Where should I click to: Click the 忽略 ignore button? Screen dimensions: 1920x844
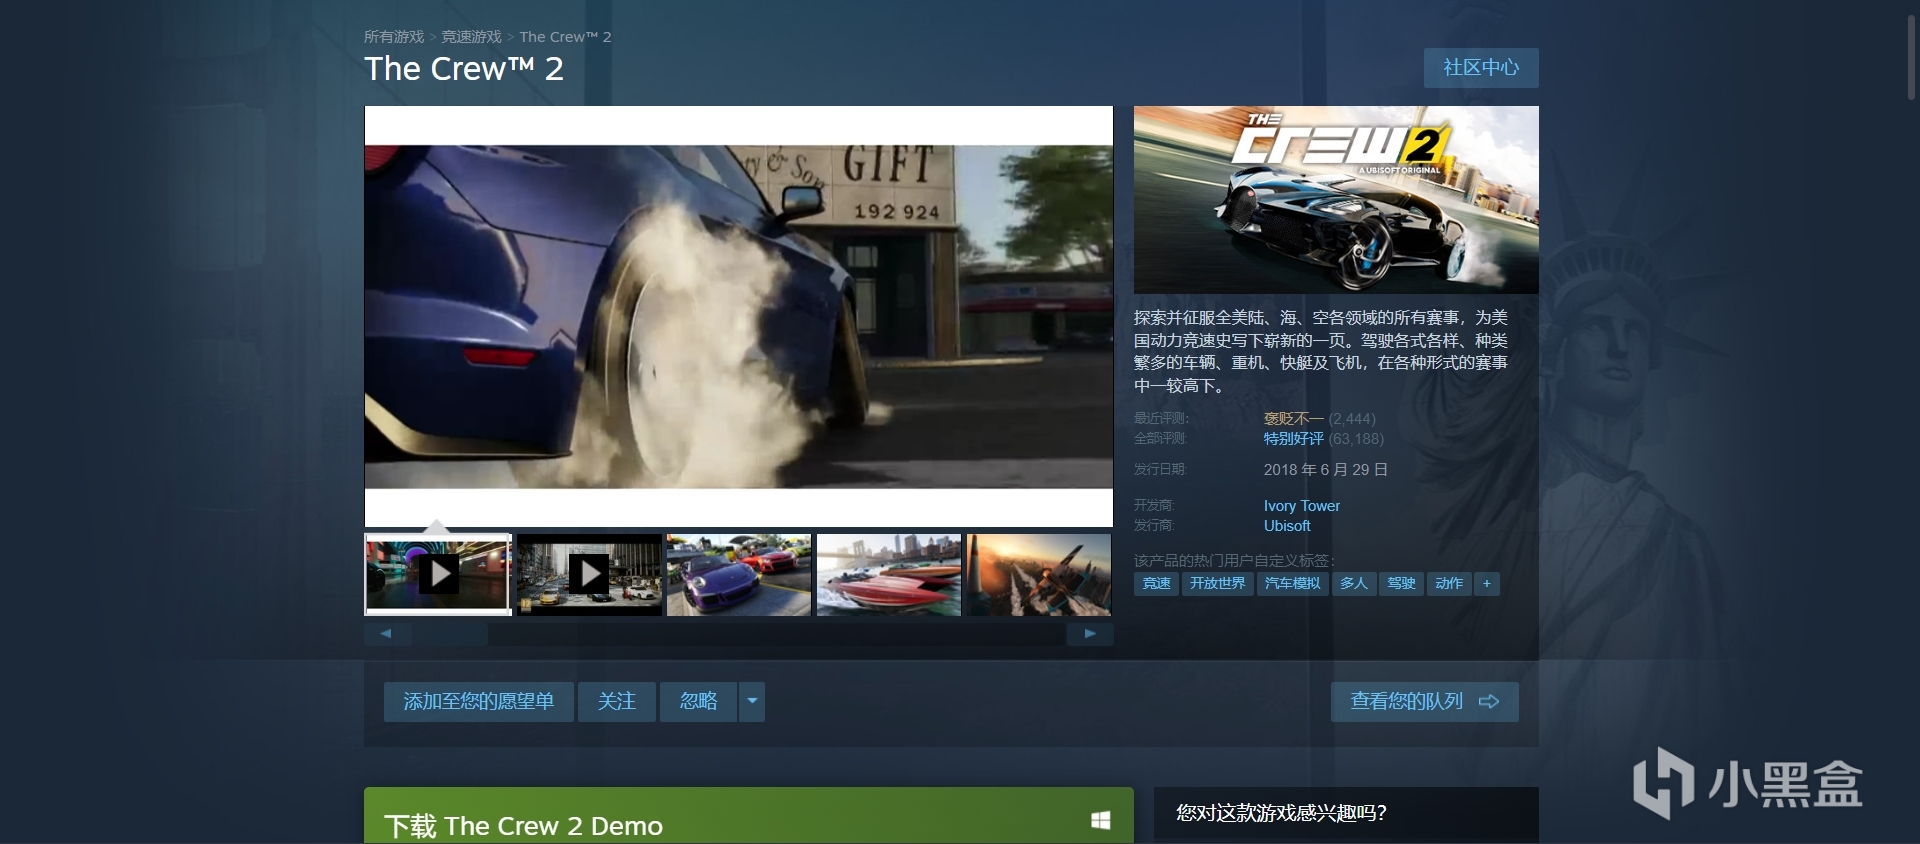coord(699,702)
